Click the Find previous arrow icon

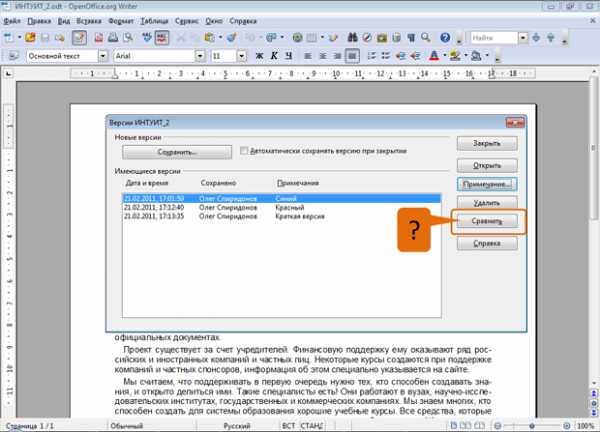coord(551,37)
